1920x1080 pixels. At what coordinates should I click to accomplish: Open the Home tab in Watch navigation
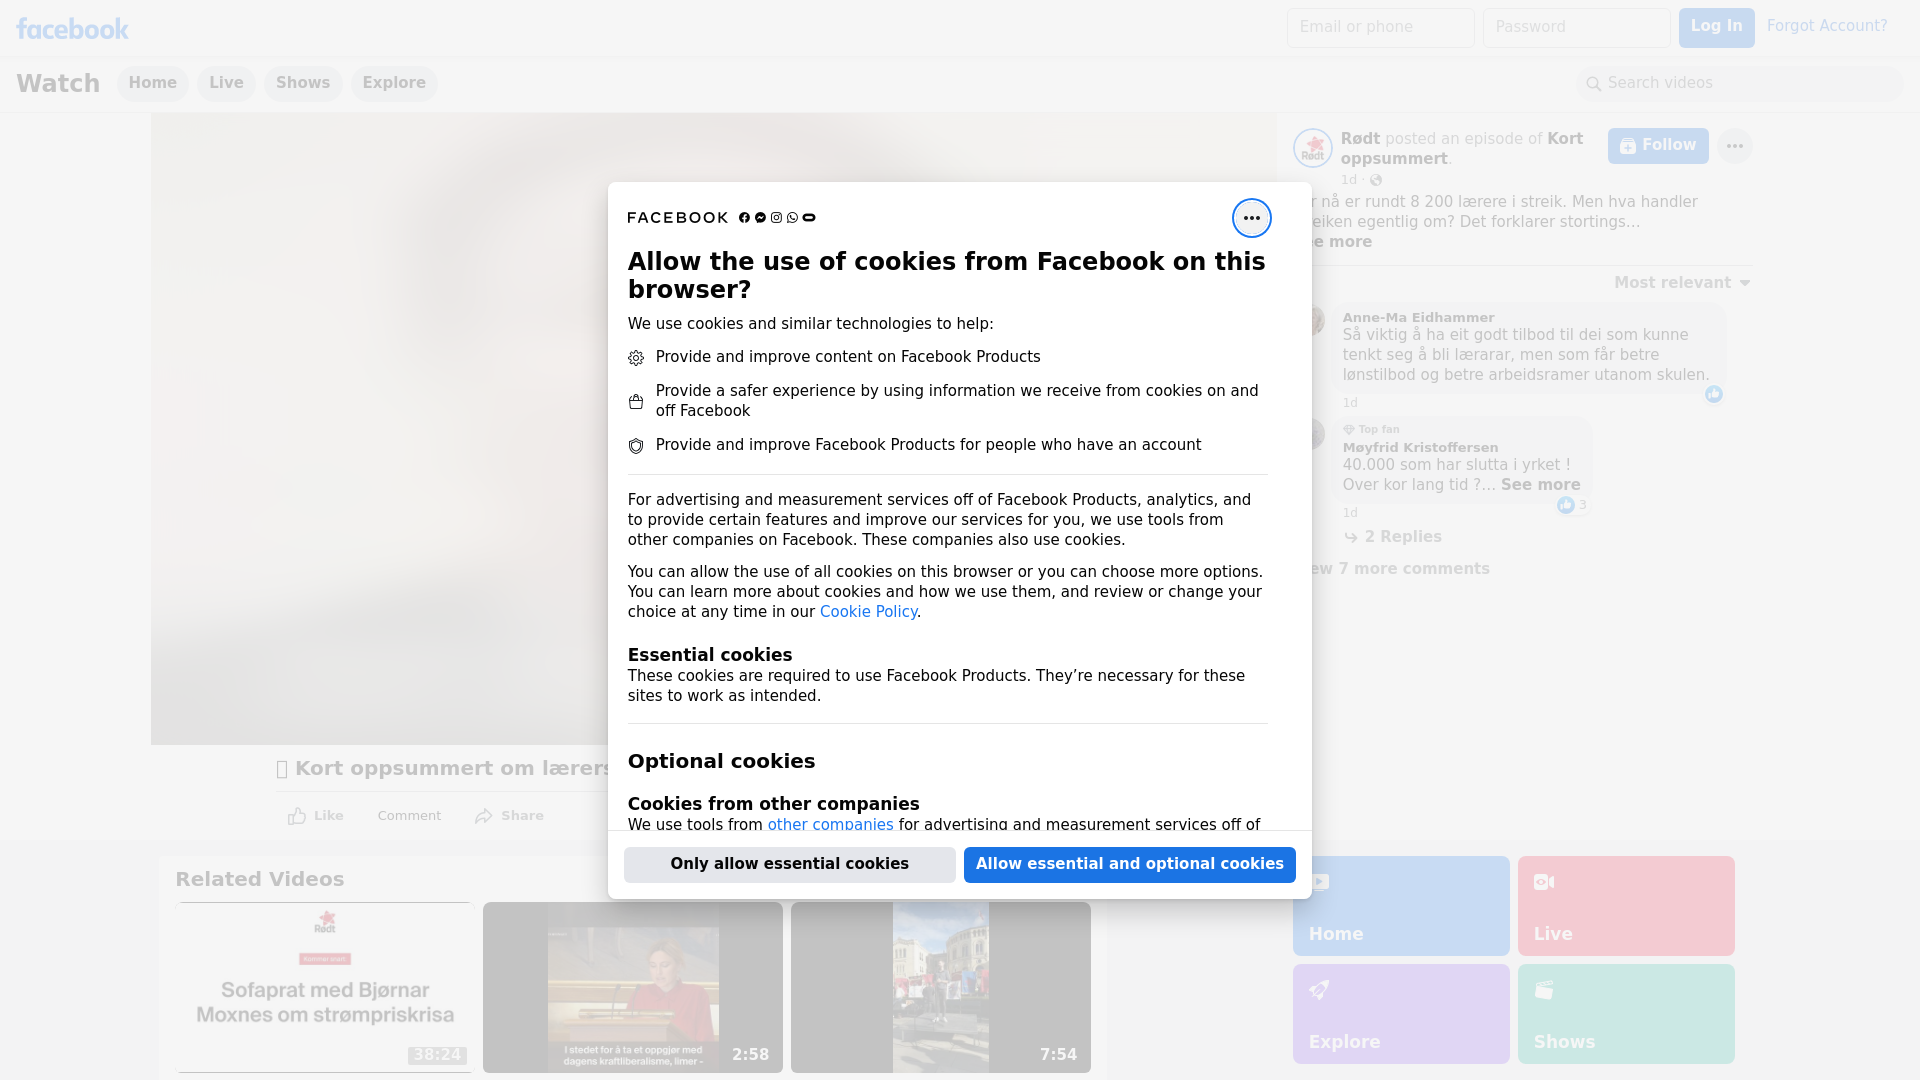pyautogui.click(x=152, y=83)
